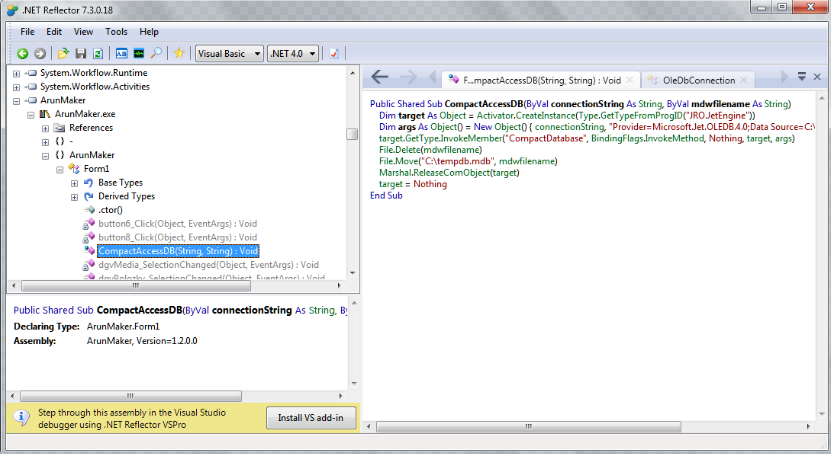Screen dimensions: 831x454
Task: Click the blue 'AB' toolbar icon
Action: click(121, 54)
